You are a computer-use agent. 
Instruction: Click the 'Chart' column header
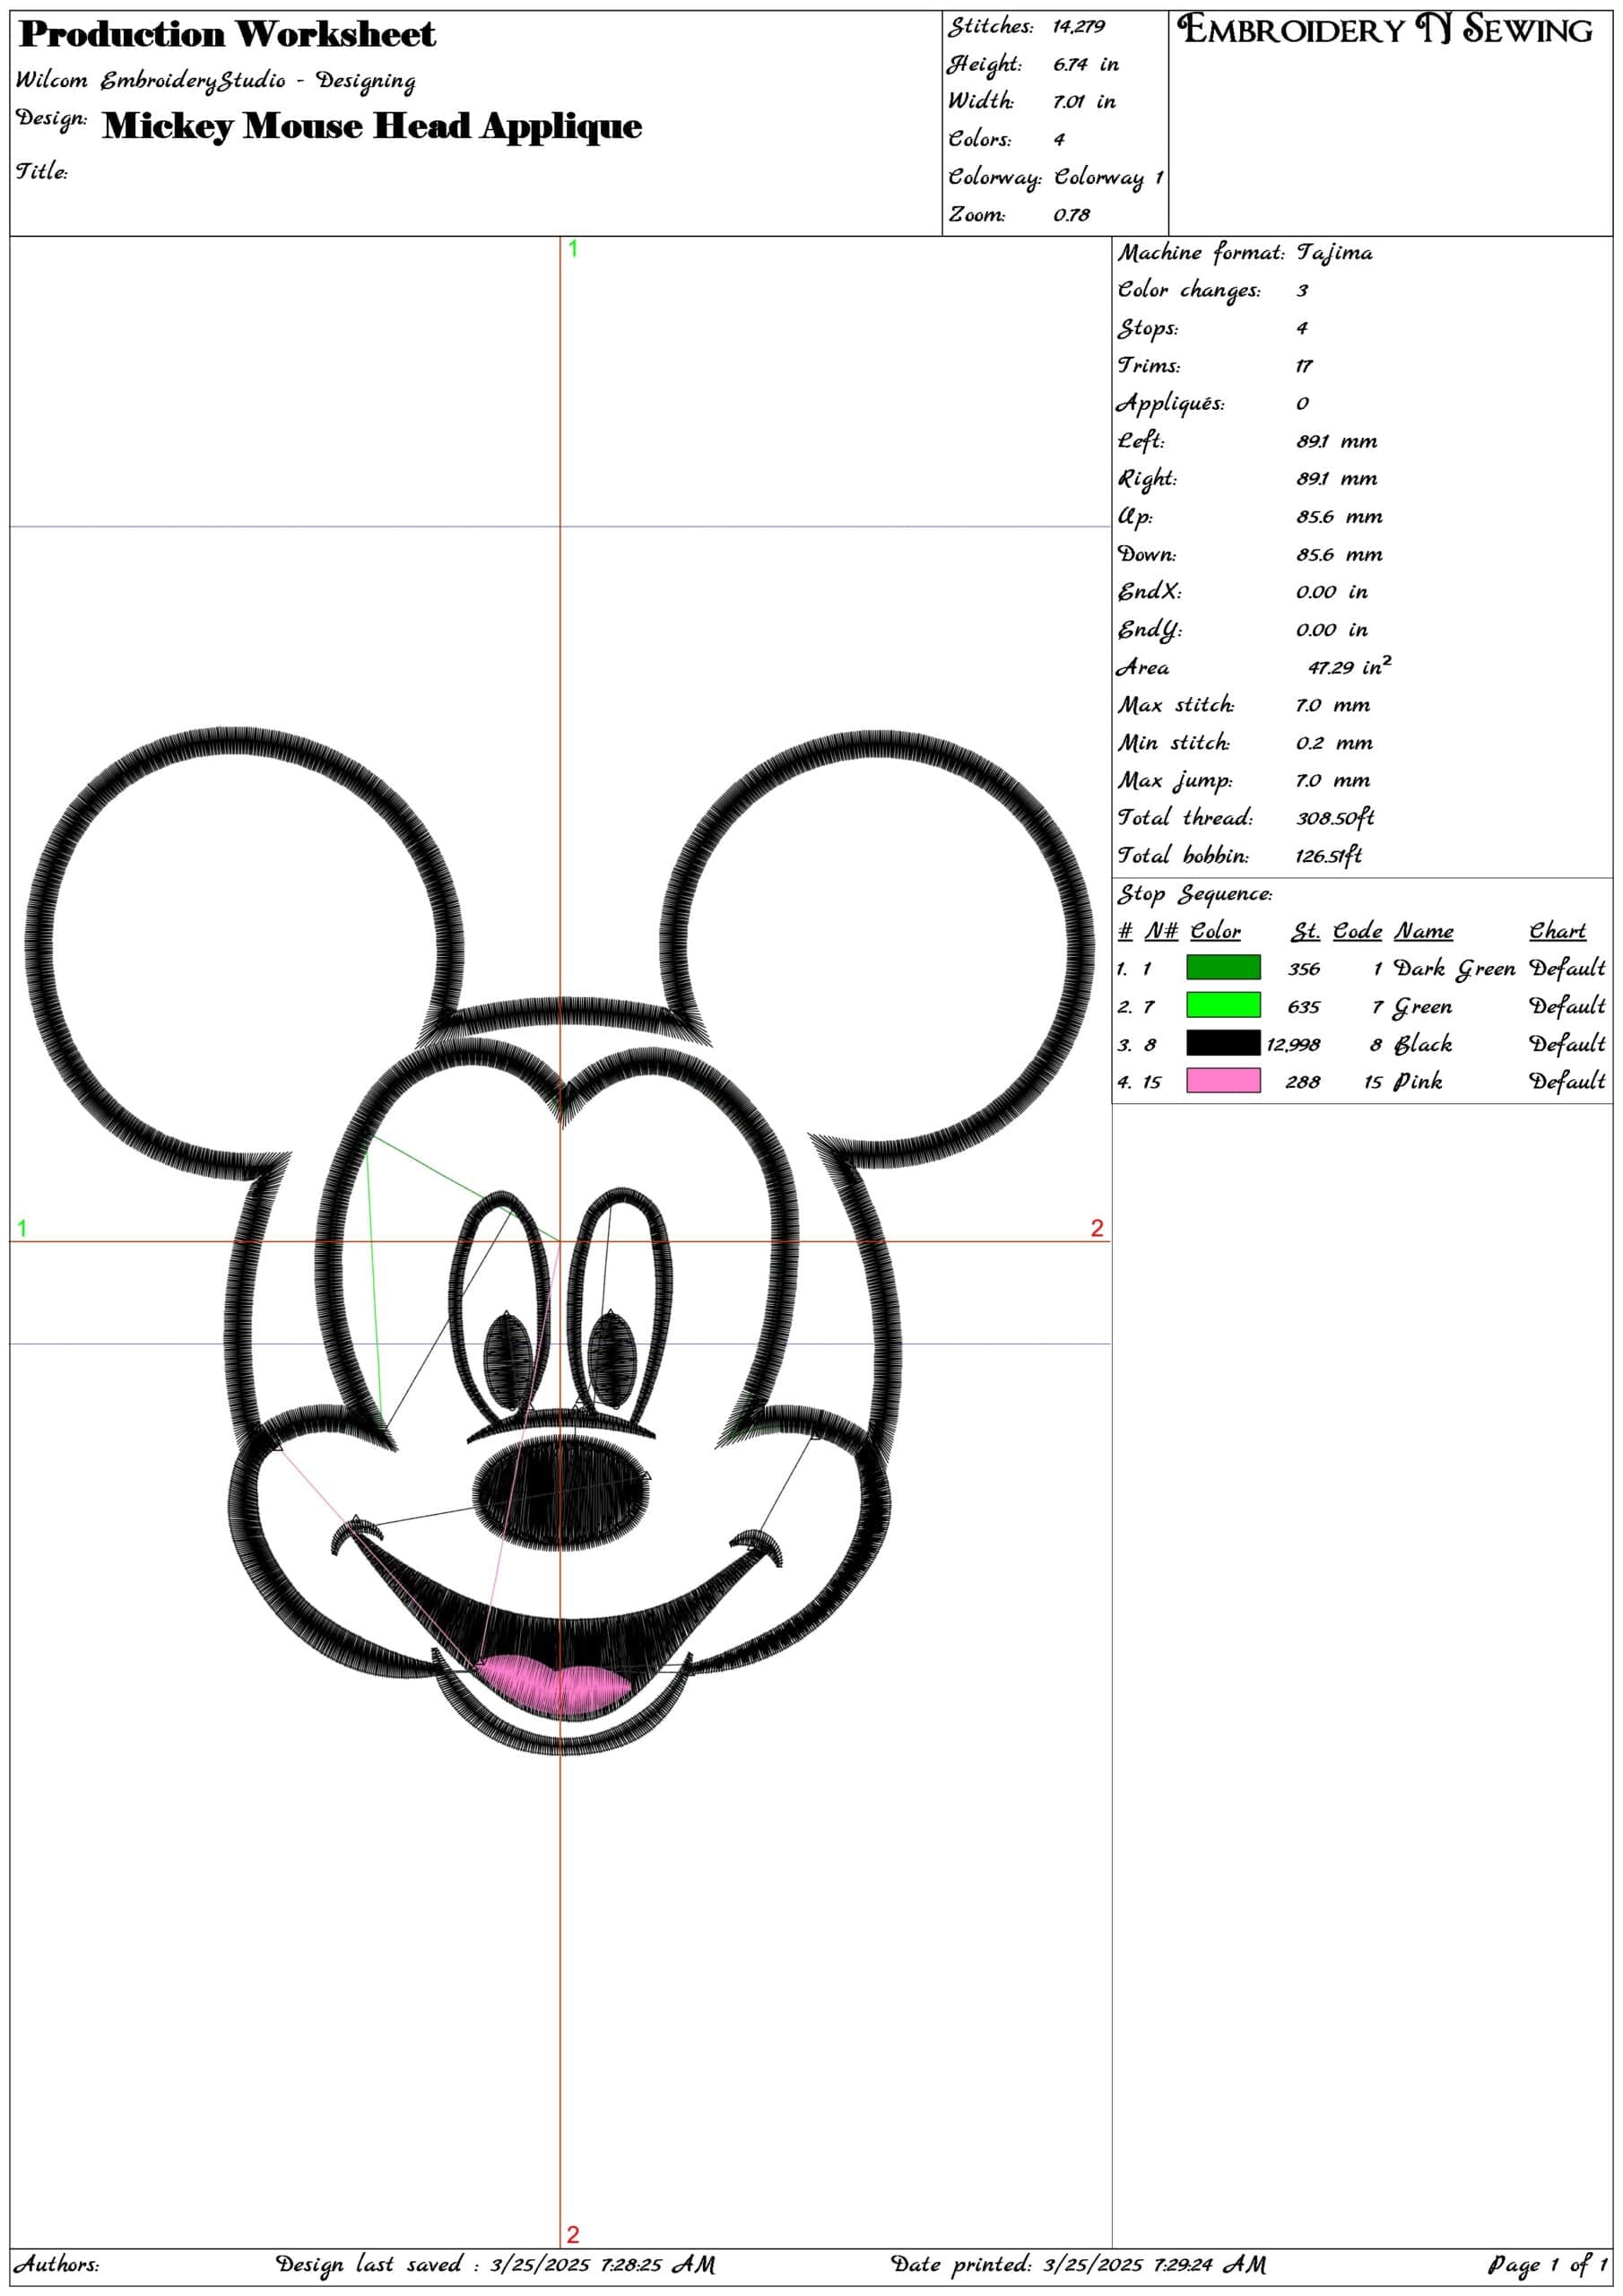pos(1557,931)
